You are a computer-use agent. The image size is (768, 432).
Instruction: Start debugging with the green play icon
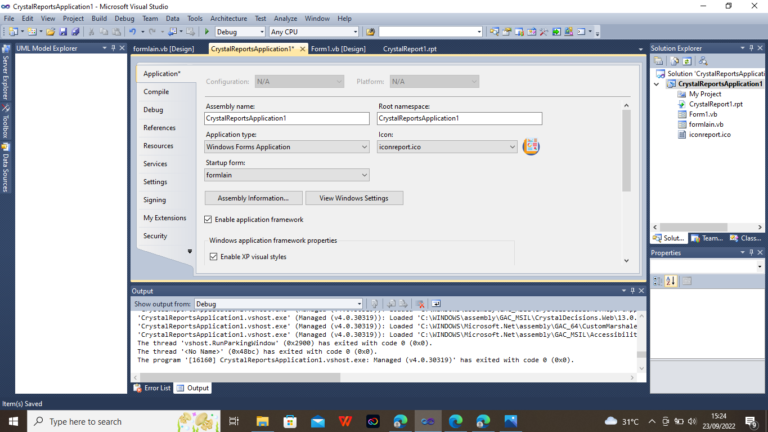click(207, 32)
